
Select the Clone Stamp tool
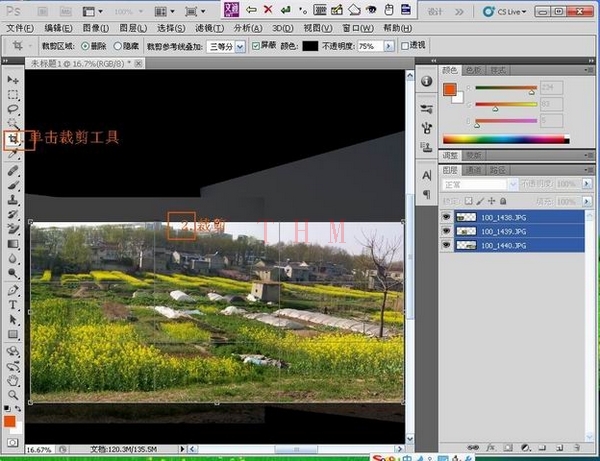point(13,200)
